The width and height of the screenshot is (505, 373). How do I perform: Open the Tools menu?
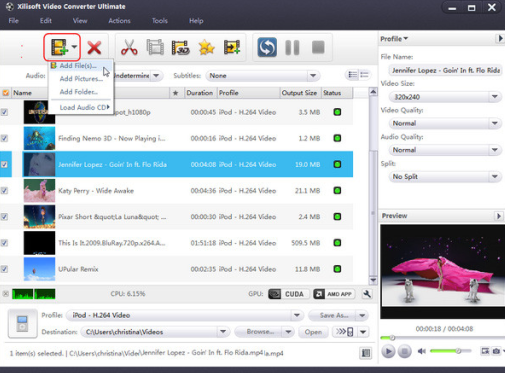[160, 21]
